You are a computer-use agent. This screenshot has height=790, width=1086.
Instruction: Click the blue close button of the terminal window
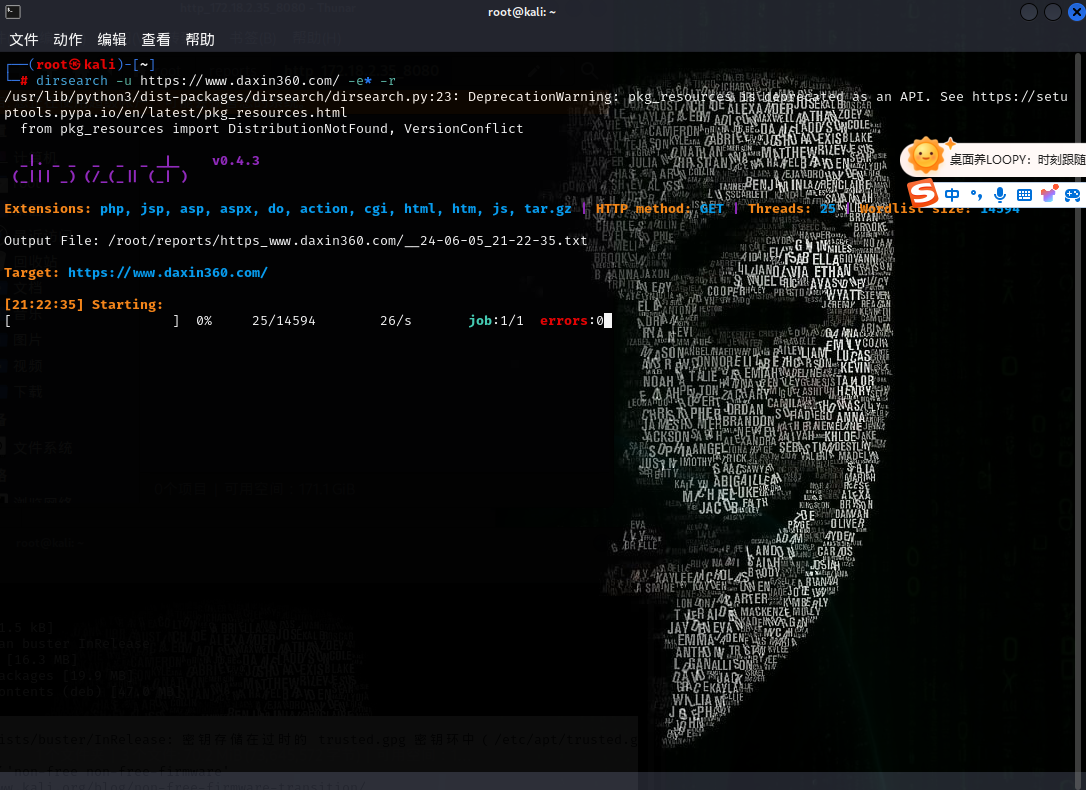click(1077, 12)
